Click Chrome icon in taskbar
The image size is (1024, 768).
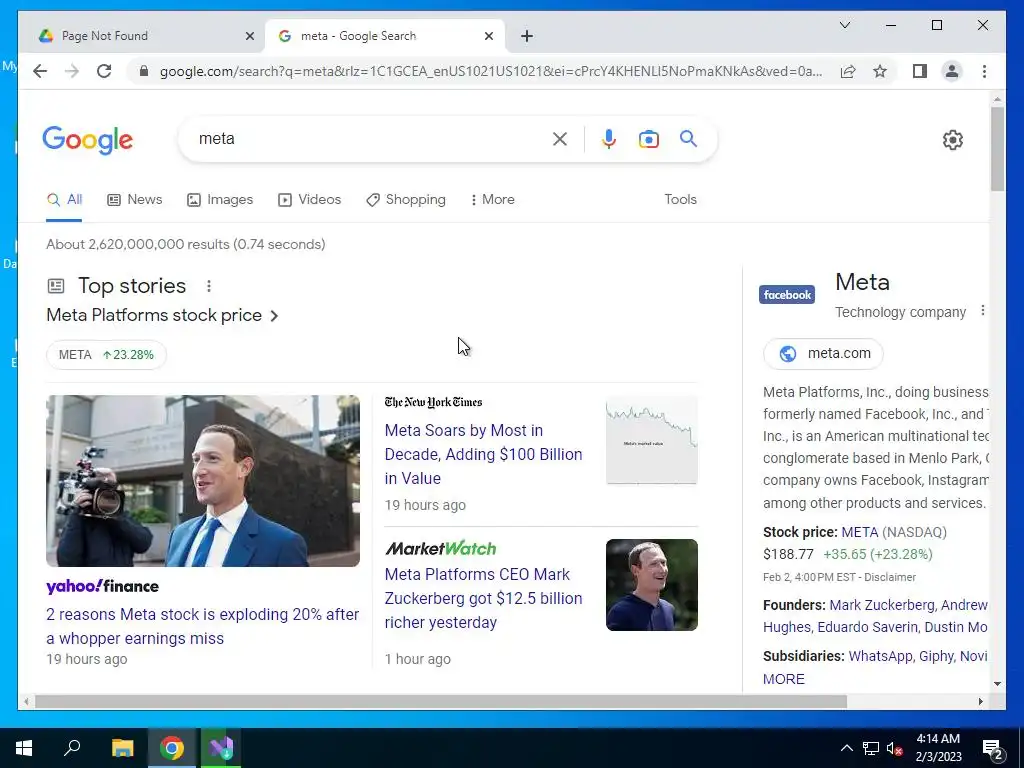(172, 748)
